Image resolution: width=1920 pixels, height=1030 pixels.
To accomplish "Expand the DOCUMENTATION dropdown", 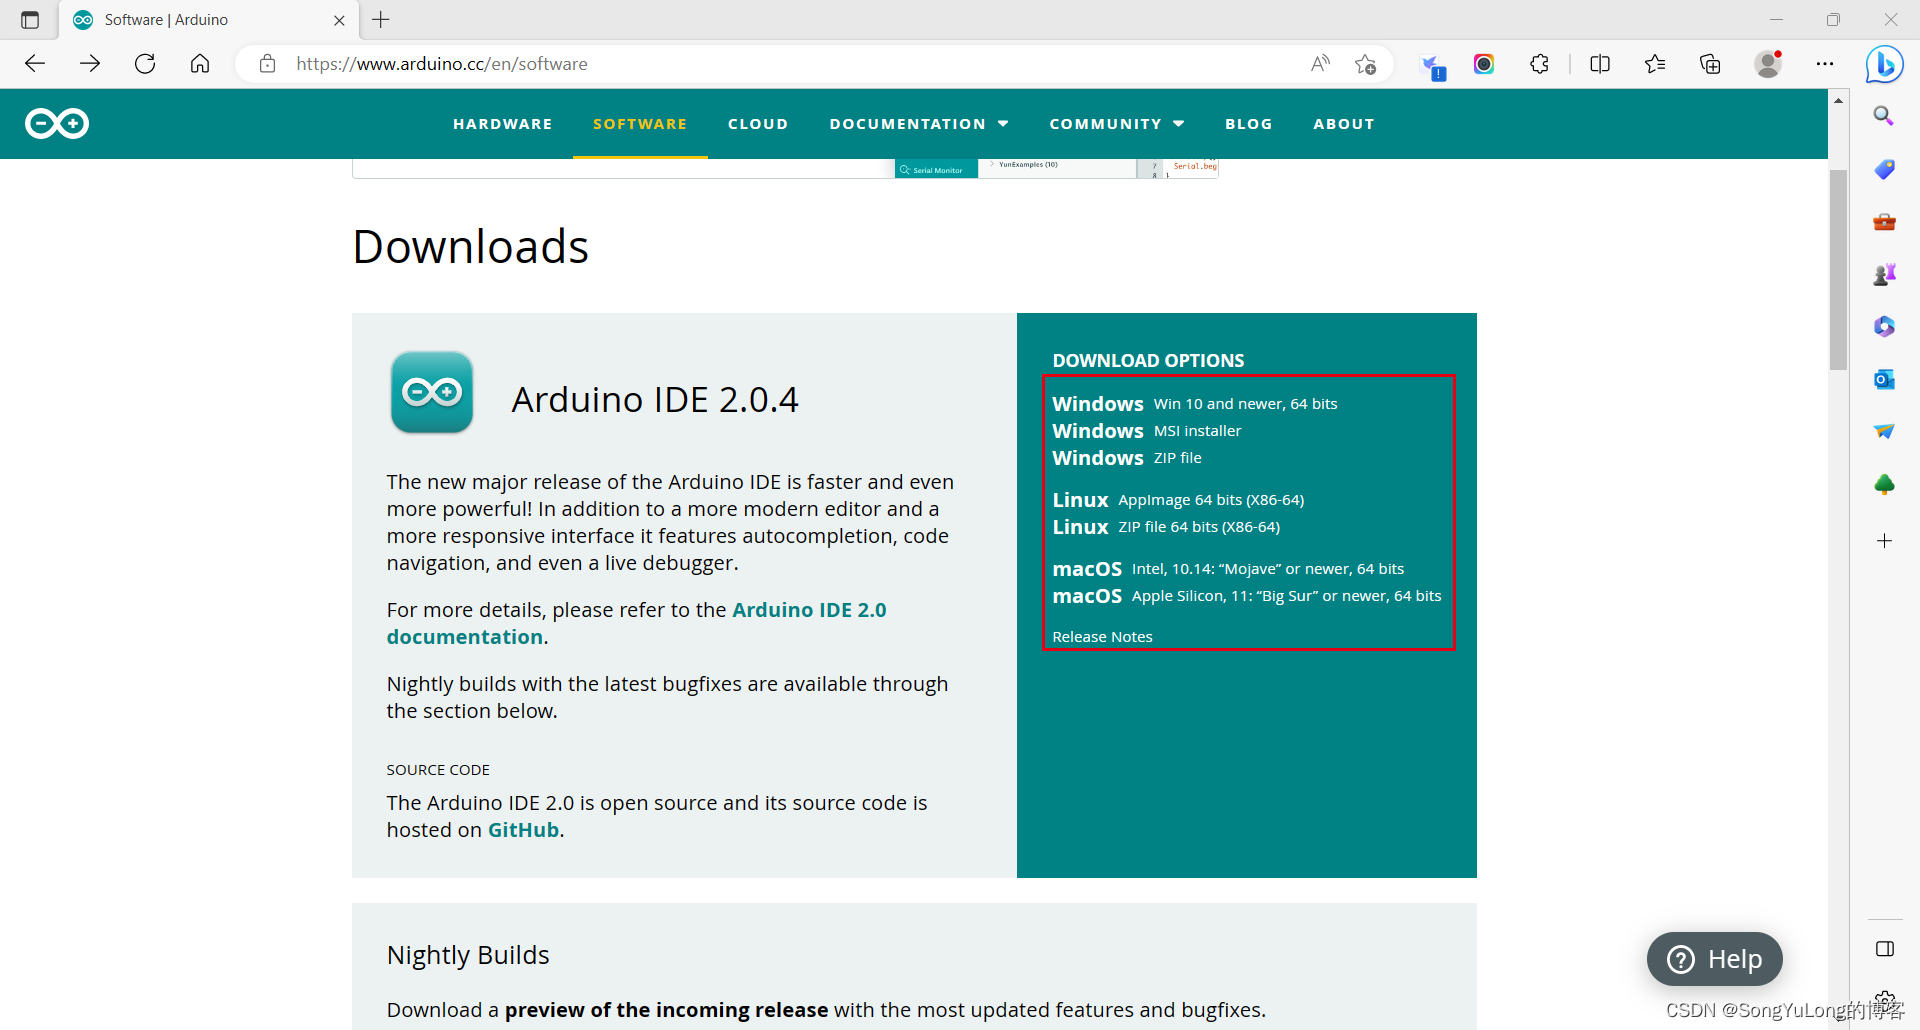I will click(918, 123).
